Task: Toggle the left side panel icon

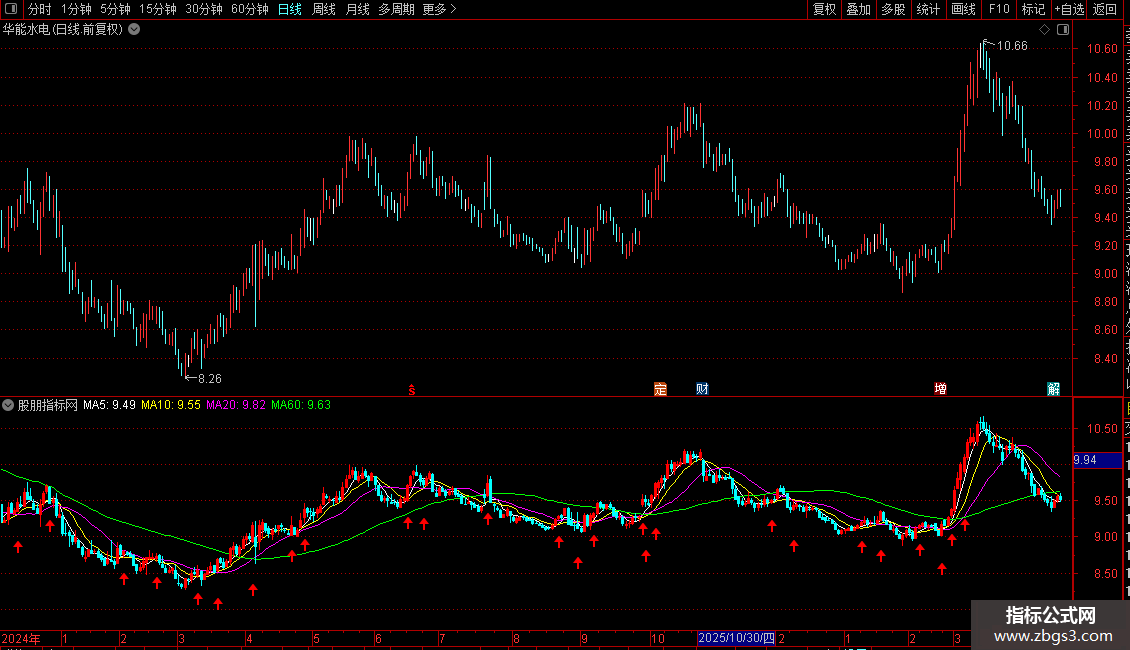Action: click(x=11, y=9)
